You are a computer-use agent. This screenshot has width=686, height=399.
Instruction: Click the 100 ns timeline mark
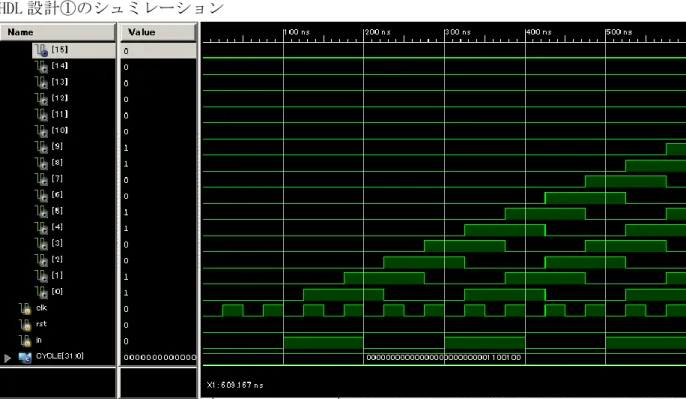(296, 32)
